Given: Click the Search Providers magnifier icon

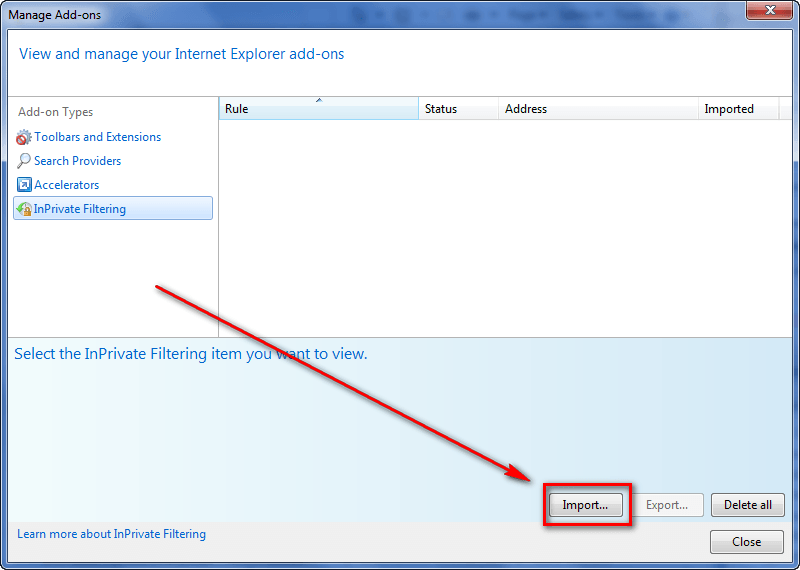Looking at the screenshot, I should point(24,161).
